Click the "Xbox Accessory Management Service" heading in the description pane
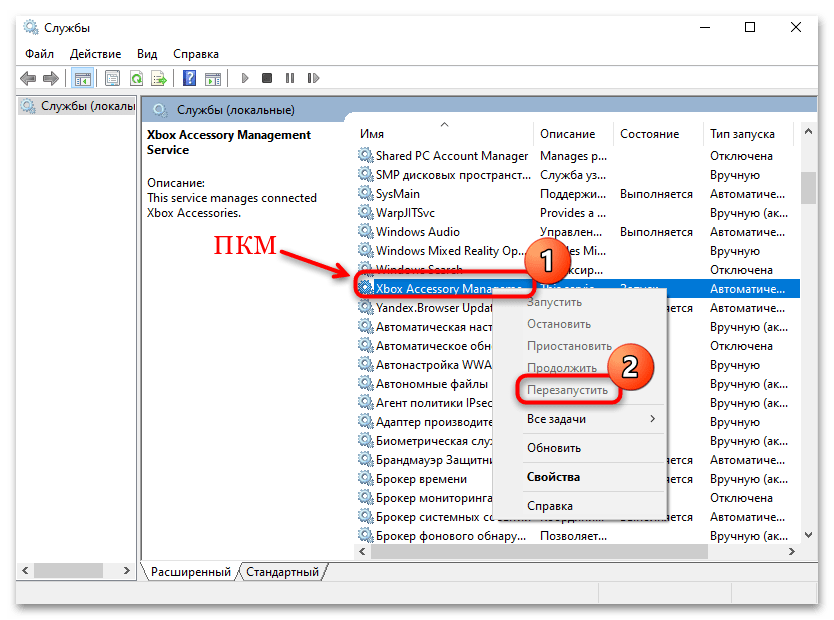Image resolution: width=834 pixels, height=620 pixels. pyautogui.click(x=229, y=142)
